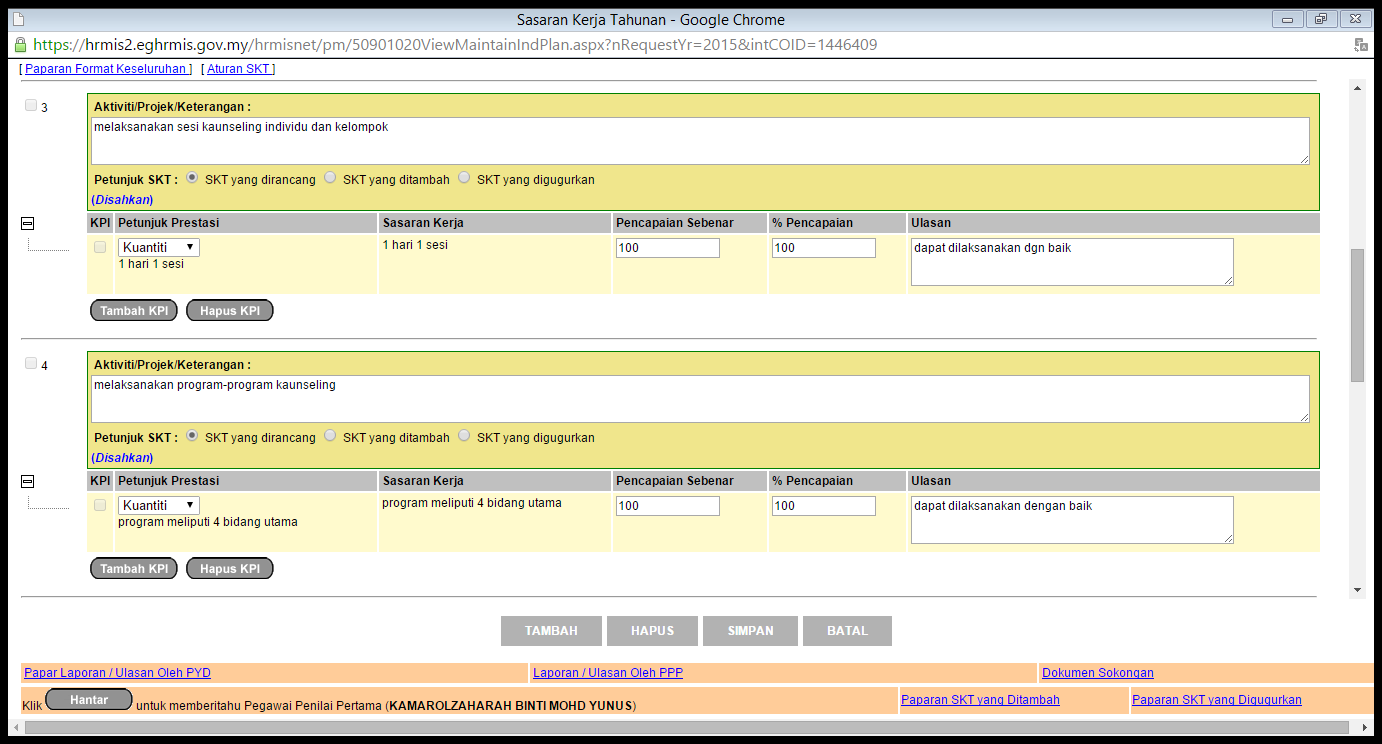Open Kuantiti dropdown in '1 hari 1 sesi' row
1382x744 pixels.
click(159, 247)
